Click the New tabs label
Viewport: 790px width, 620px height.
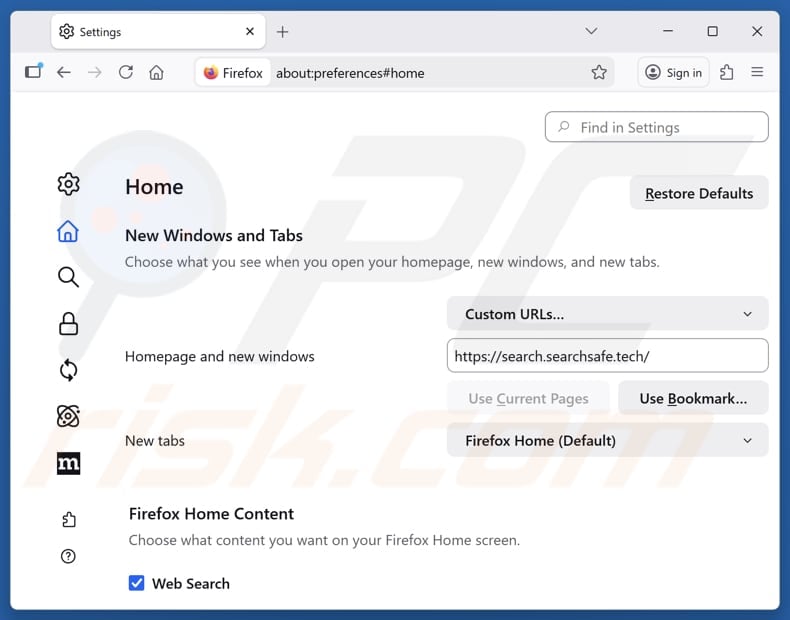tap(155, 441)
